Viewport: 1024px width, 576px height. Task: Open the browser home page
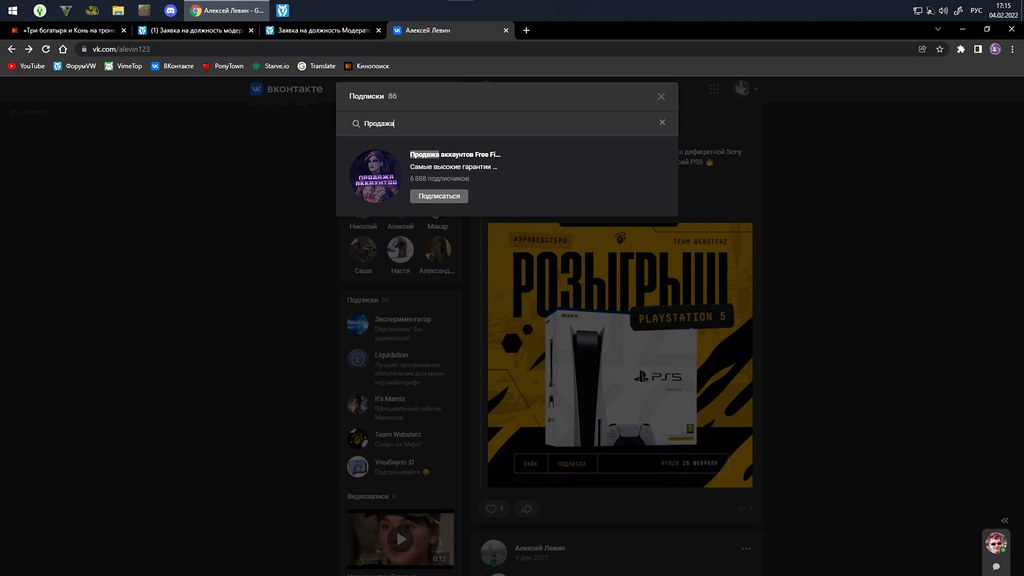click(x=63, y=49)
